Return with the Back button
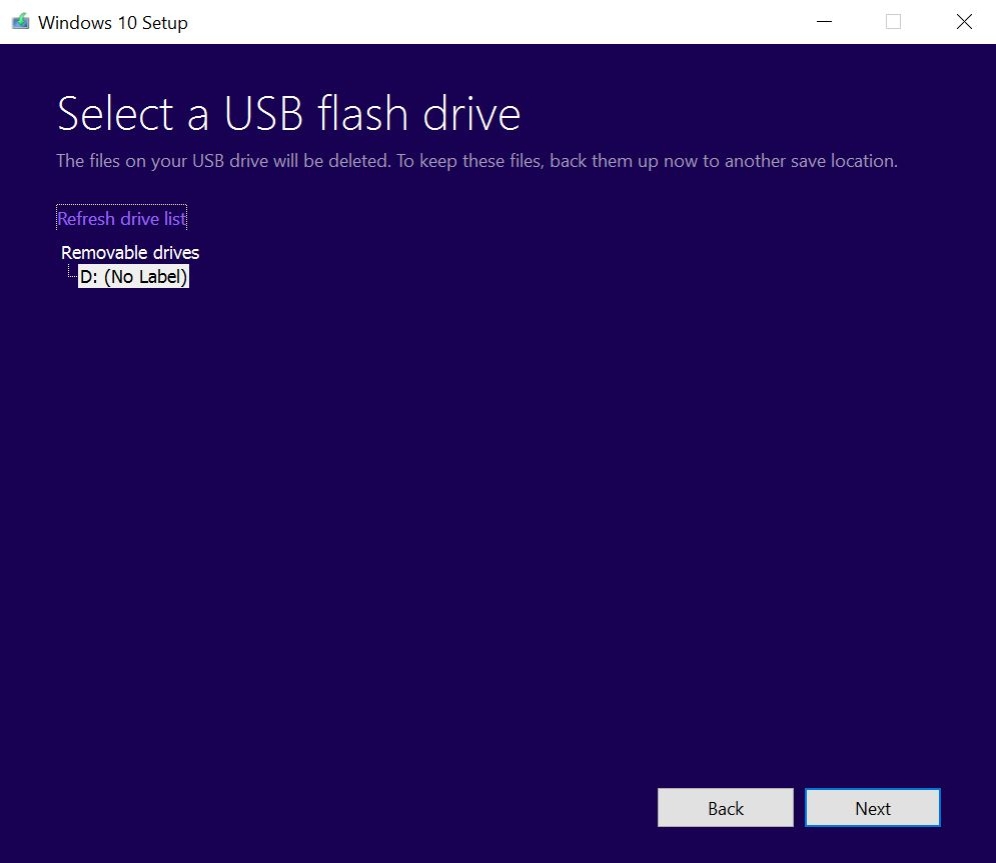996x863 pixels. click(x=725, y=808)
